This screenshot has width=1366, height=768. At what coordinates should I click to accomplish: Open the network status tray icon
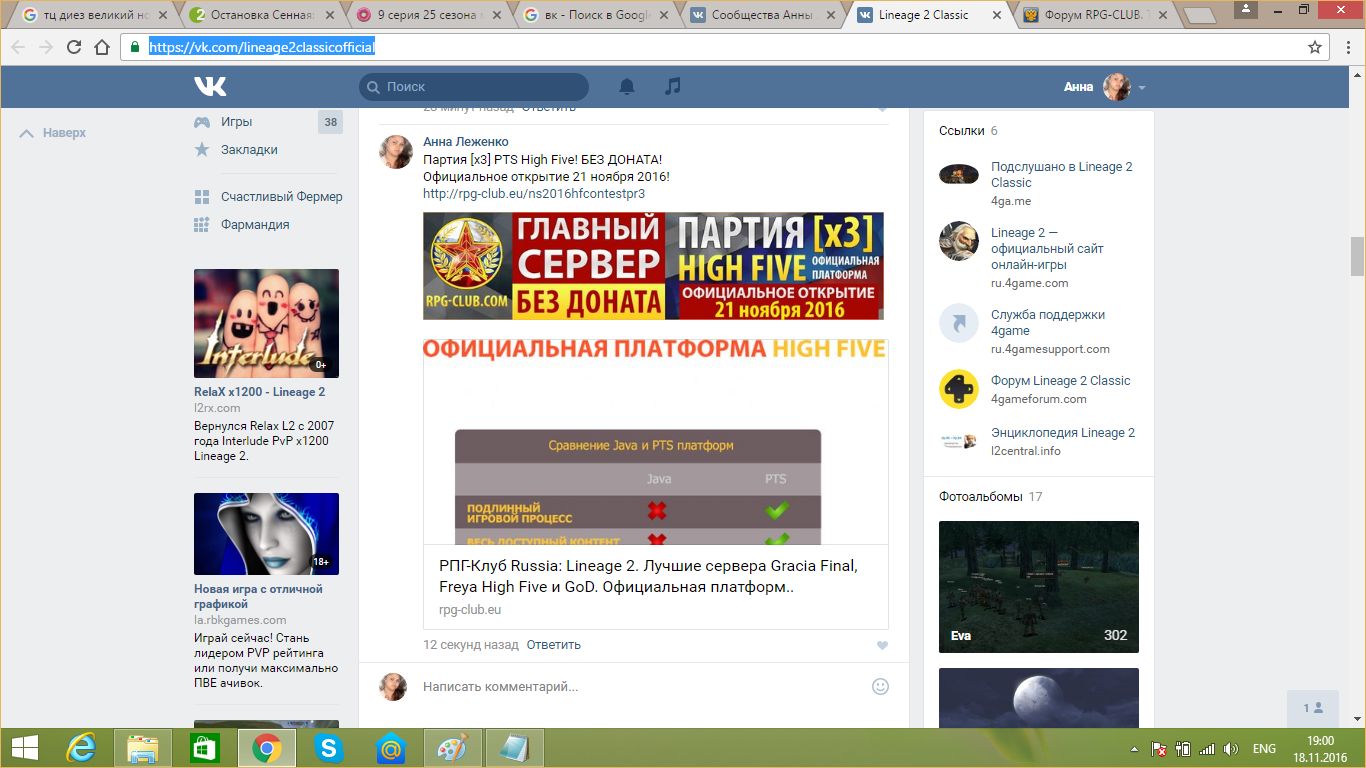1206,749
